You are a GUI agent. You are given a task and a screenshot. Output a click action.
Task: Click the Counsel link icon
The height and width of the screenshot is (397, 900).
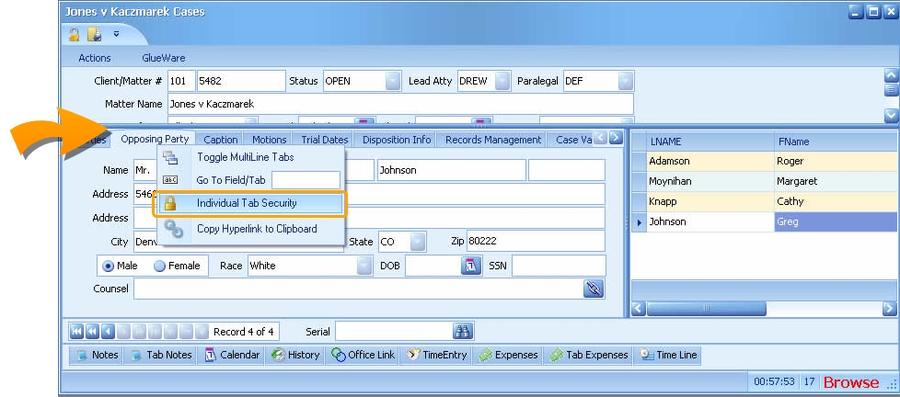pyautogui.click(x=593, y=289)
